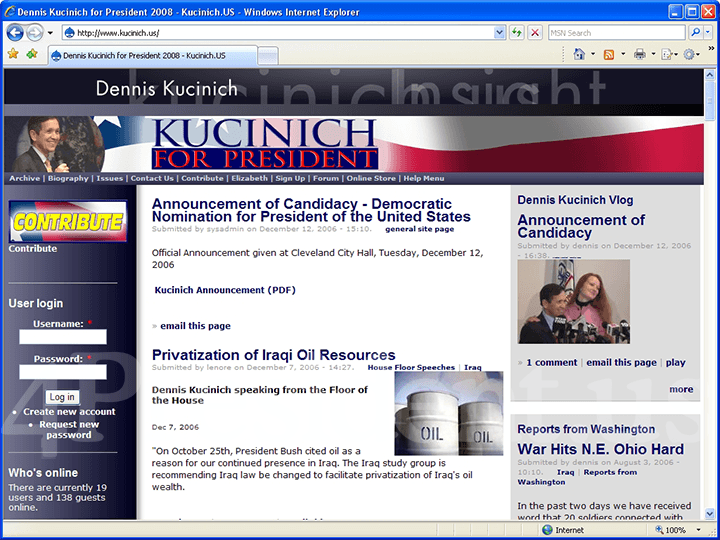The height and width of the screenshot is (540, 720).
Task: Open Help Menu in navigation
Action: point(424,178)
